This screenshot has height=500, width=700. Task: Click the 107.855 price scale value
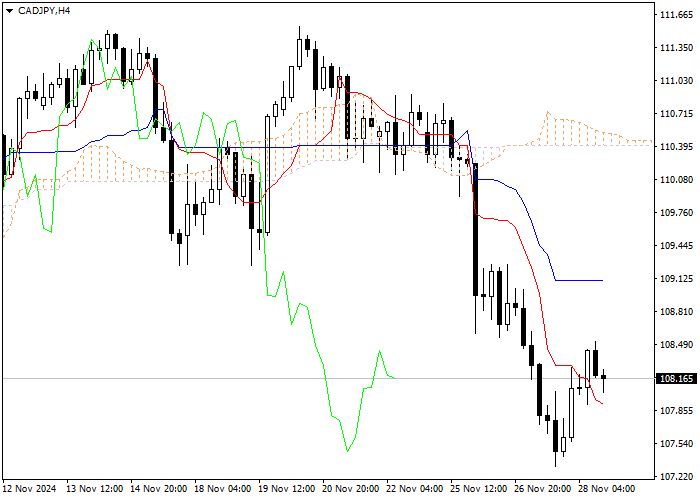coord(676,411)
